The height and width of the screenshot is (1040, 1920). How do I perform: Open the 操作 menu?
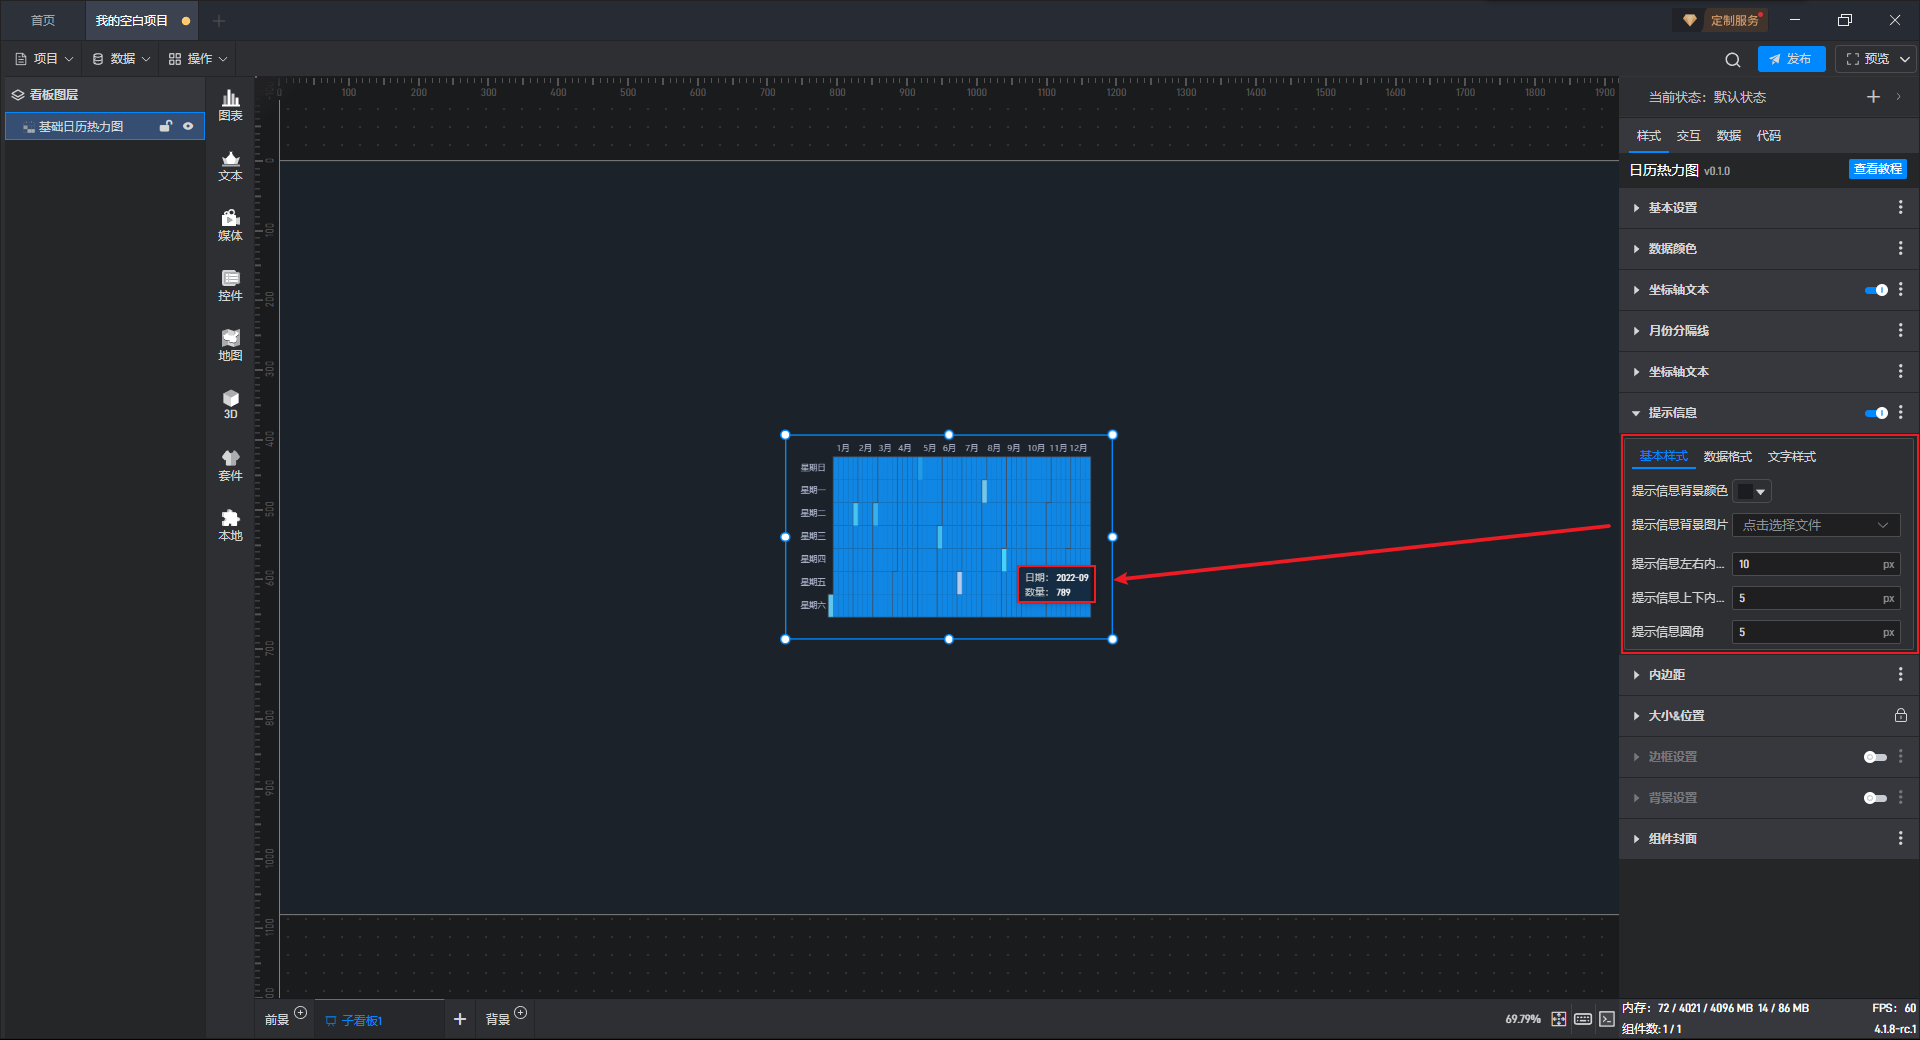198,59
